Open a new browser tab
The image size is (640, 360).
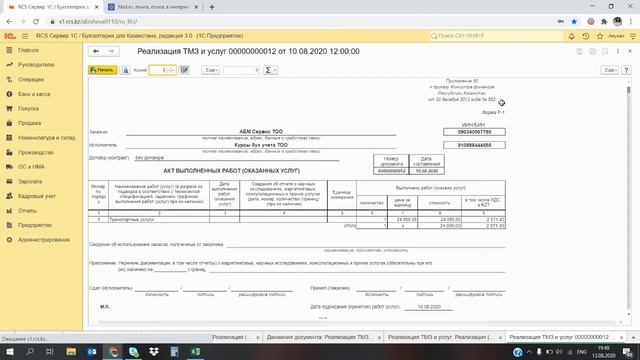tap(212, 7)
